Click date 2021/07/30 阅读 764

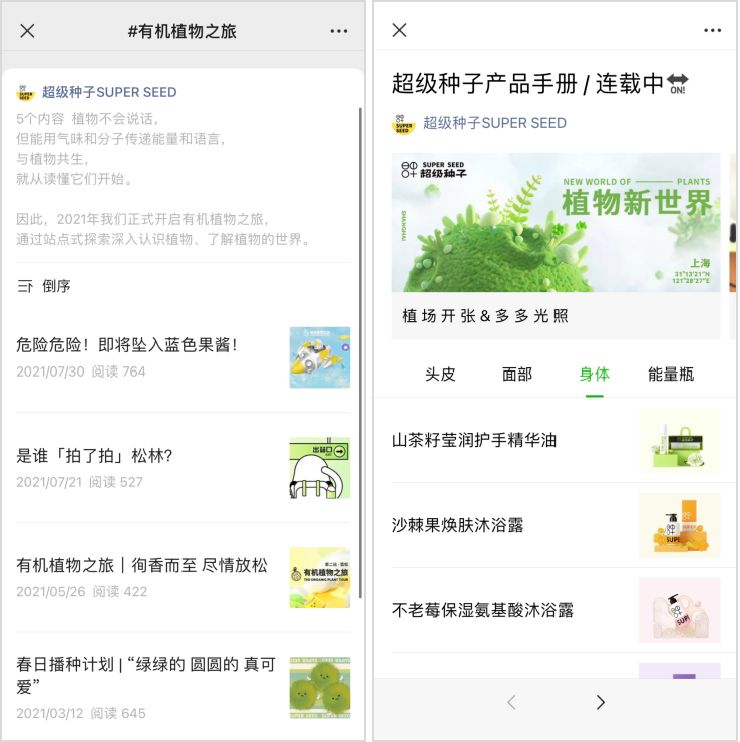coord(81,372)
